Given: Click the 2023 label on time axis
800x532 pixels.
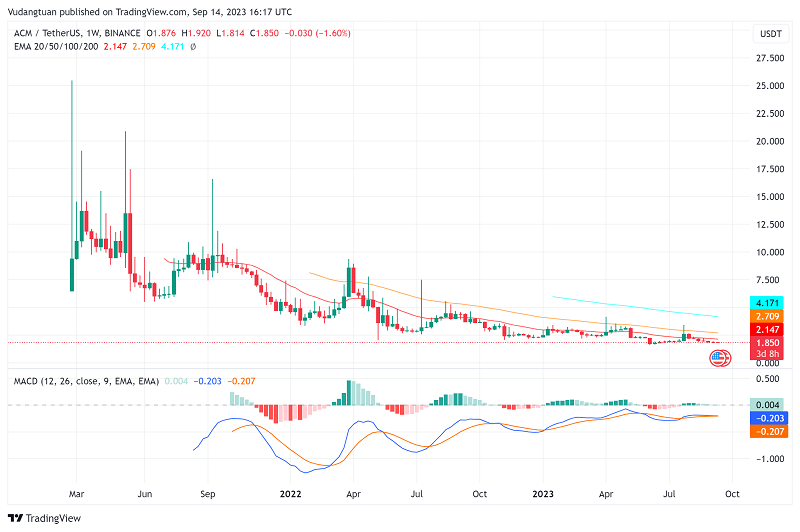Looking at the screenshot, I should (x=543, y=494).
